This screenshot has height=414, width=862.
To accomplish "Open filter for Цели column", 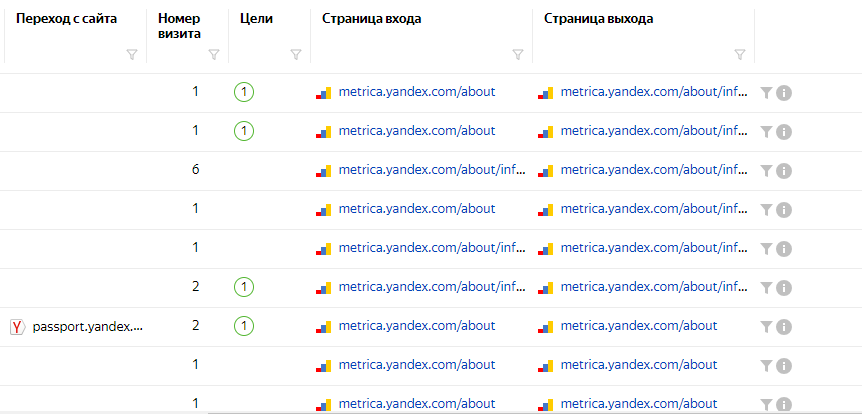I will pyautogui.click(x=296, y=54).
